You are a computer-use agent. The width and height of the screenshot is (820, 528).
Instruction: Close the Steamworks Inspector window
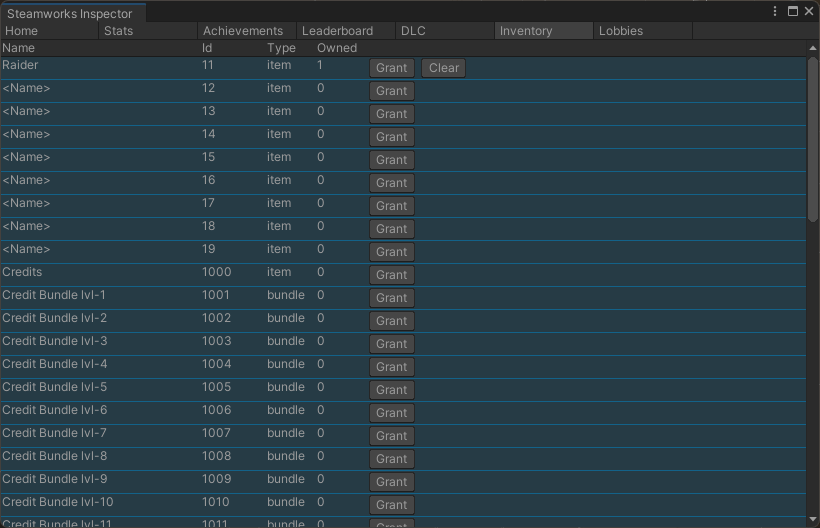coord(809,11)
